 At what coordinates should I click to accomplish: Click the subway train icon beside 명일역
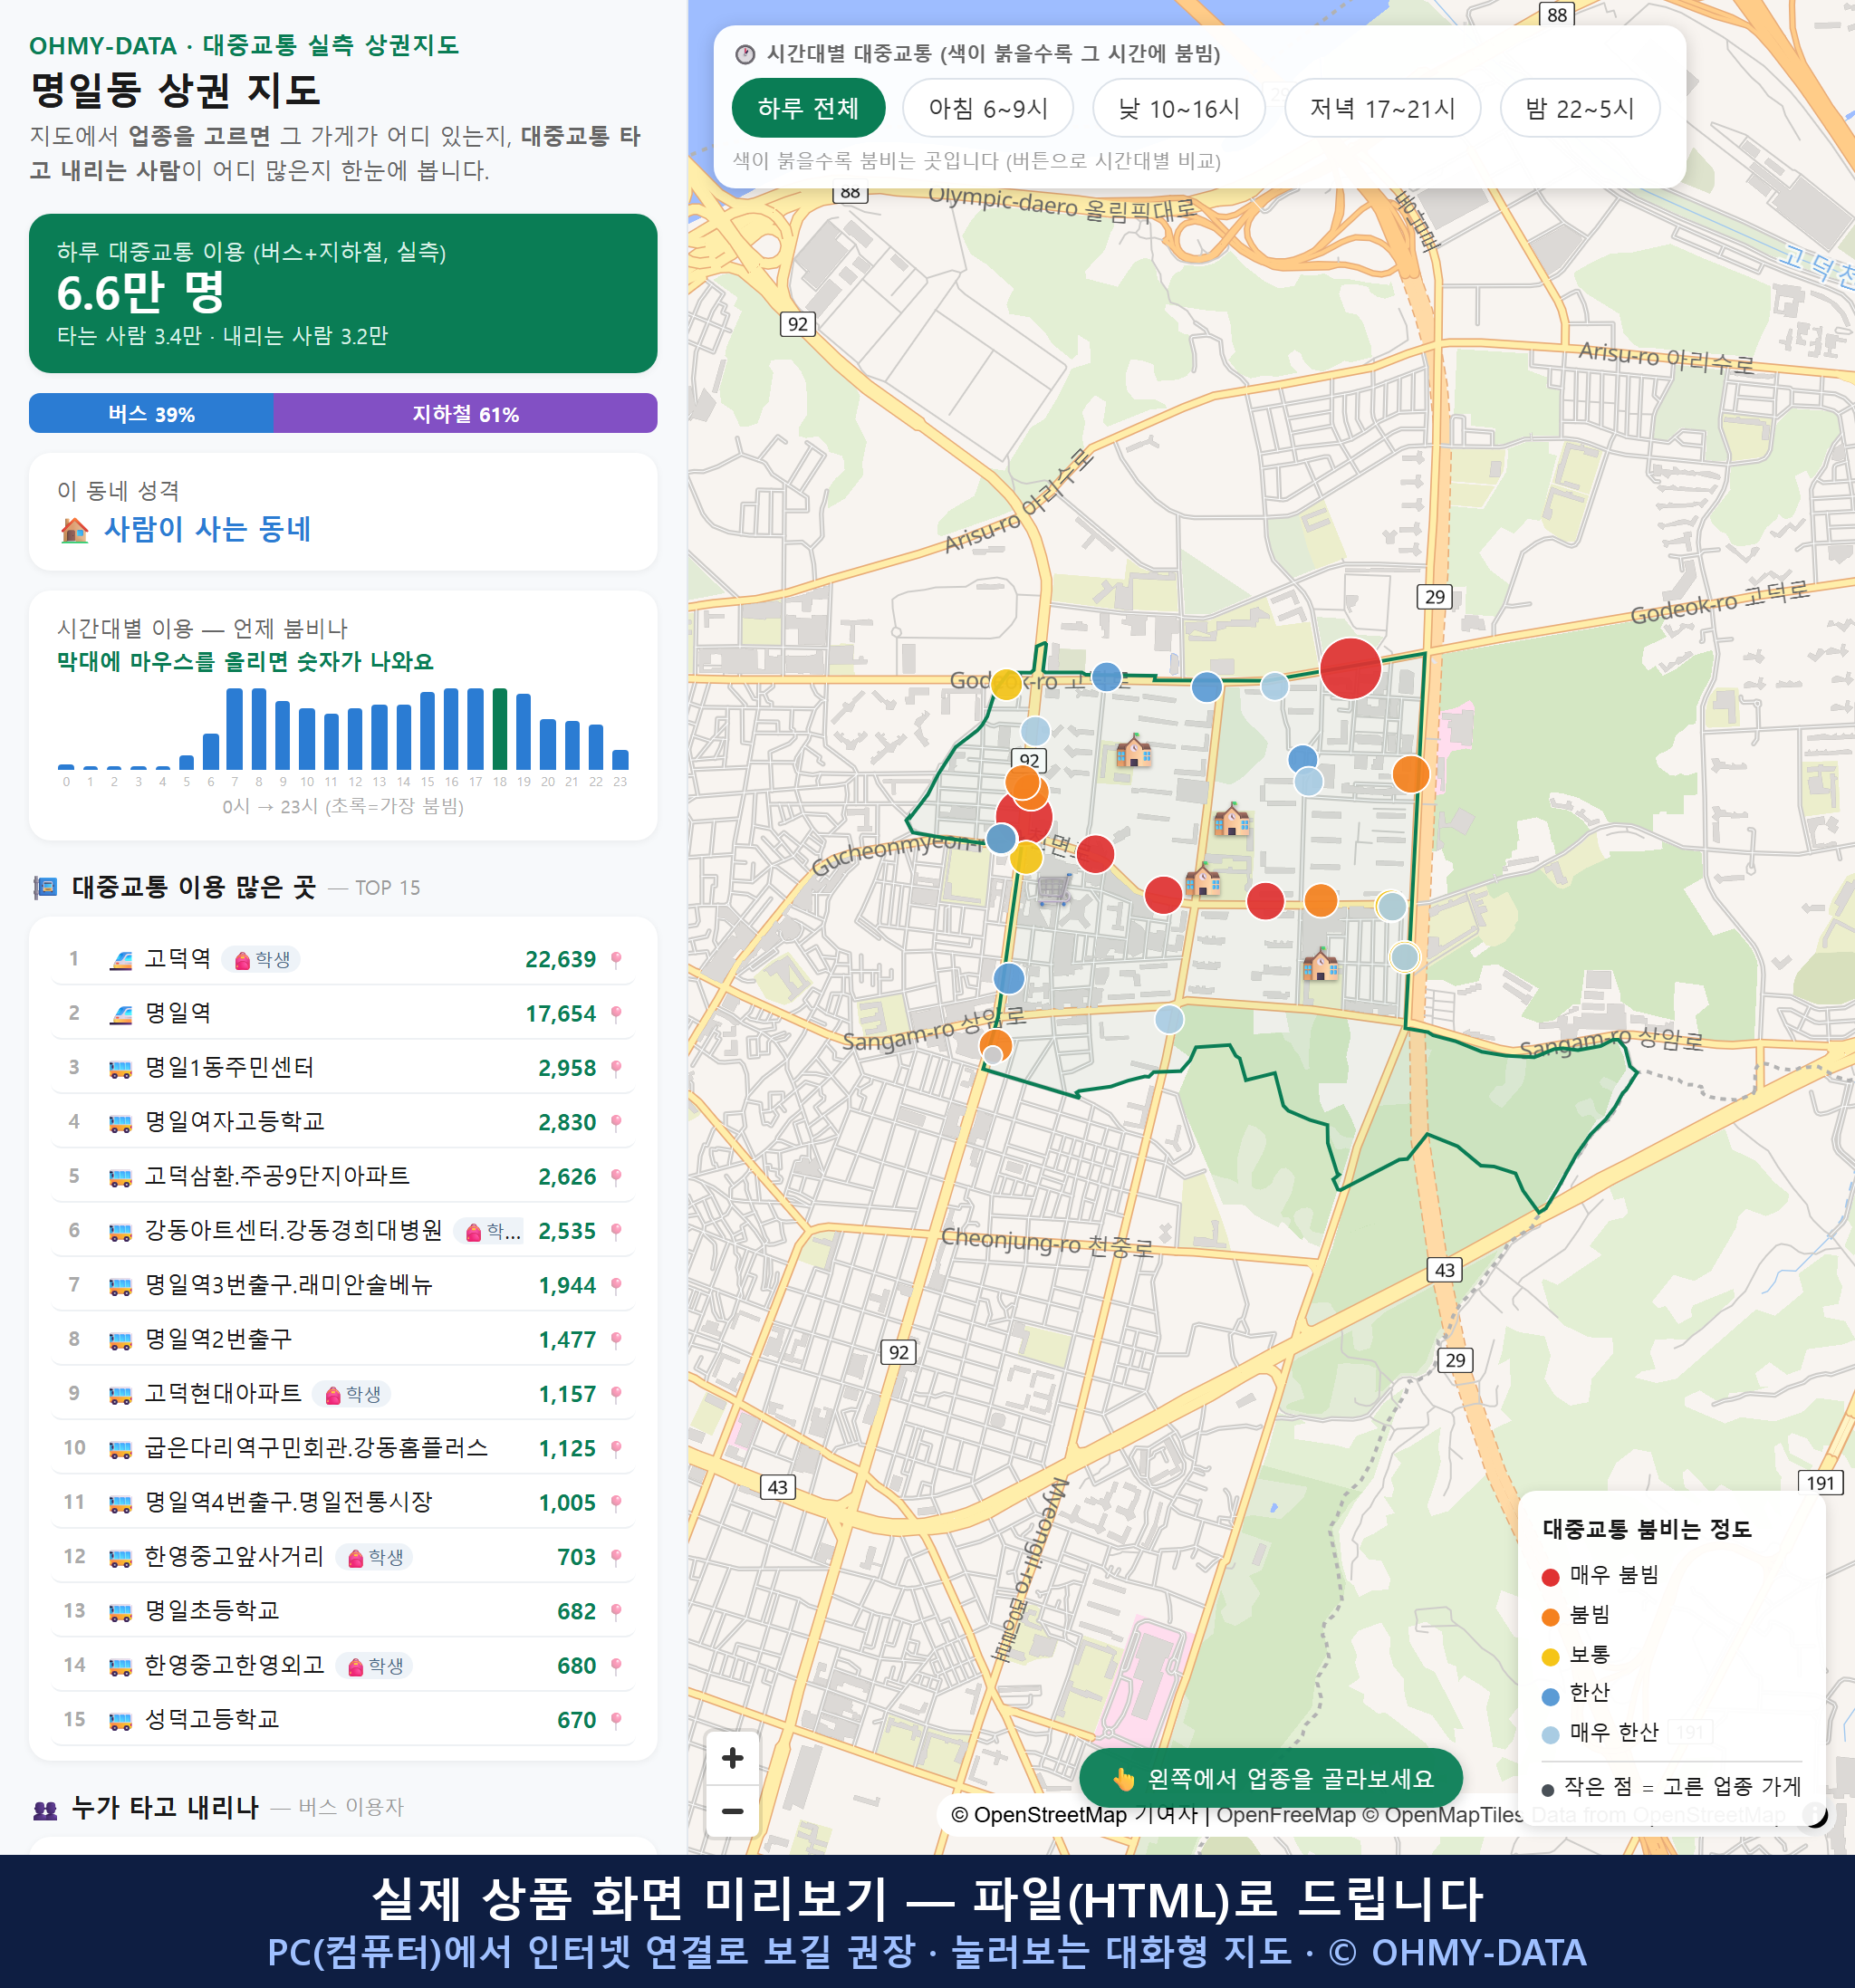[x=121, y=1014]
